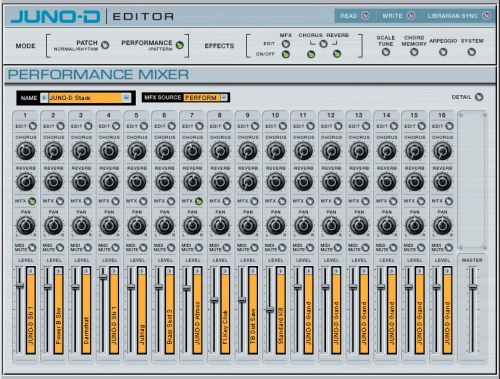Image resolution: width=500 pixels, height=379 pixels.
Task: Click the PAN knob on part 1
Action: point(26,226)
